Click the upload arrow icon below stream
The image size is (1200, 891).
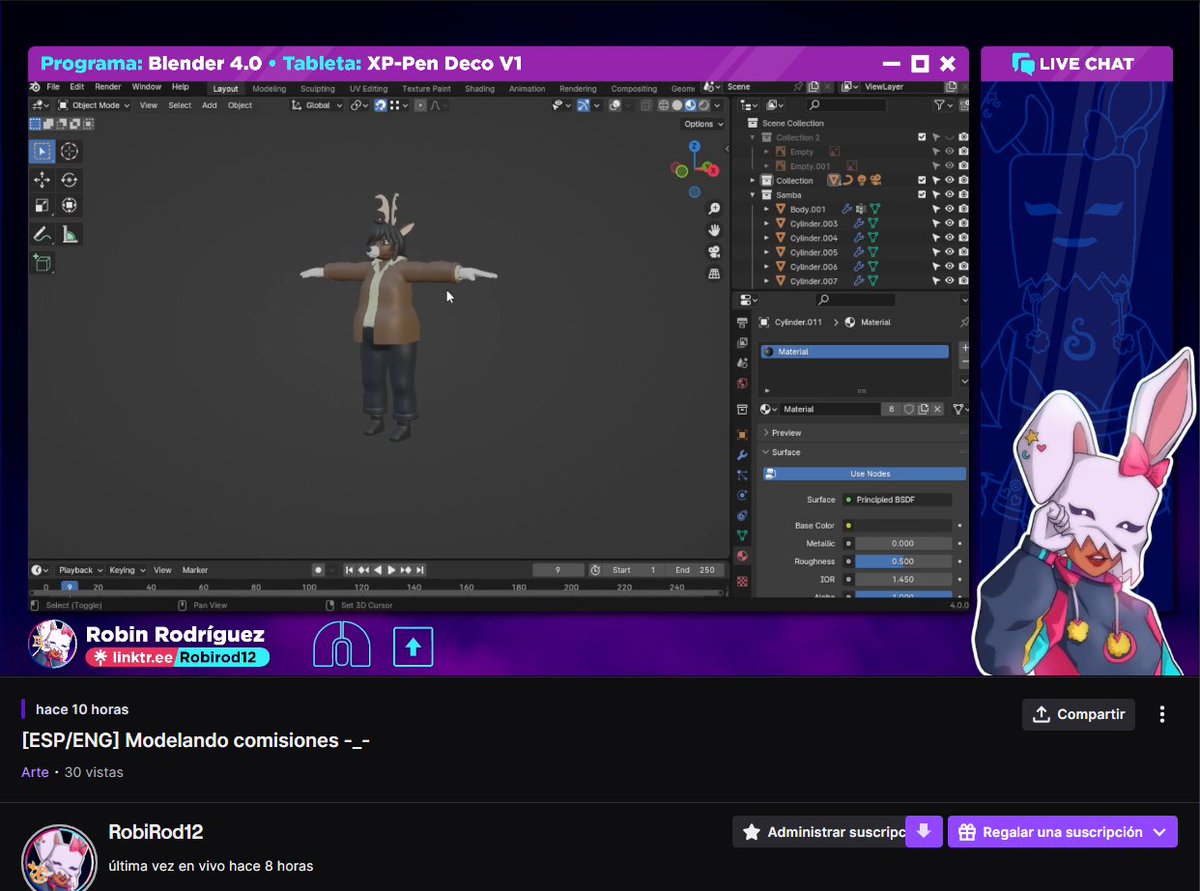(413, 647)
